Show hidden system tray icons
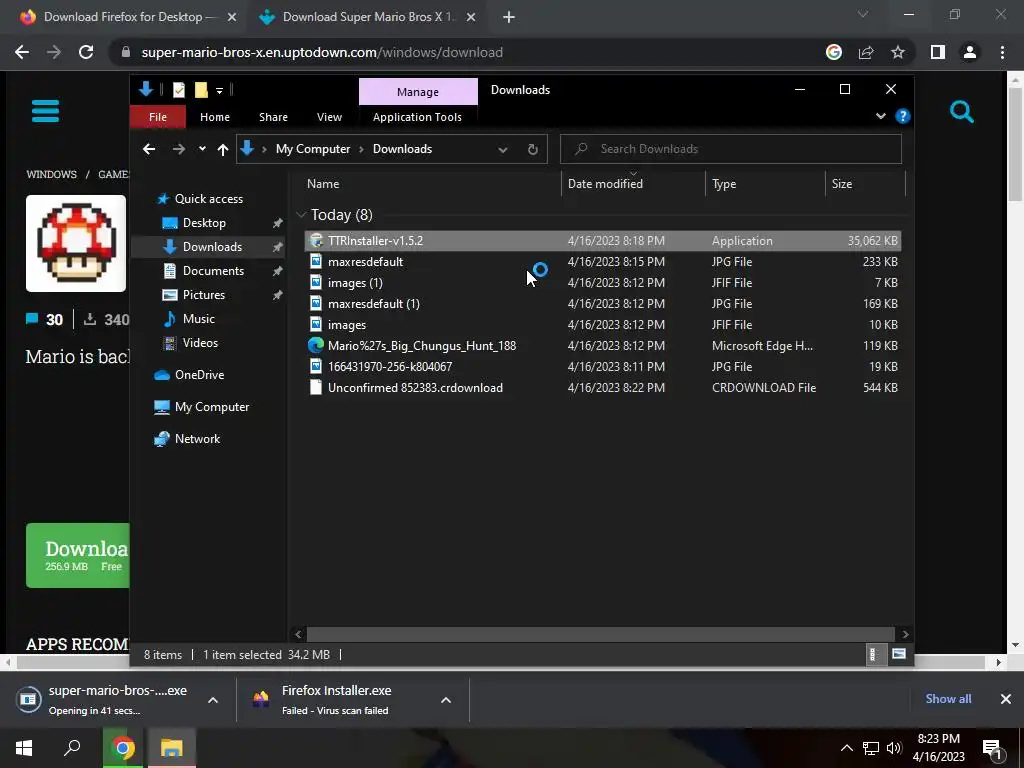The image size is (1024, 768). [846, 748]
